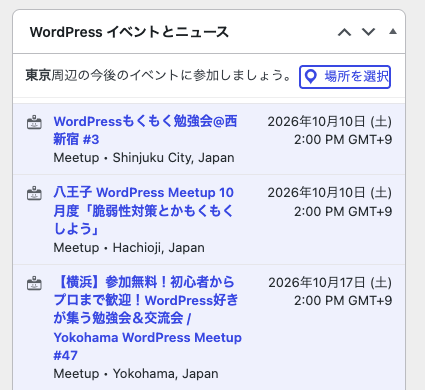Click the 東京周辺の今後のイベント message text
The height and width of the screenshot is (390, 425).
point(159,75)
